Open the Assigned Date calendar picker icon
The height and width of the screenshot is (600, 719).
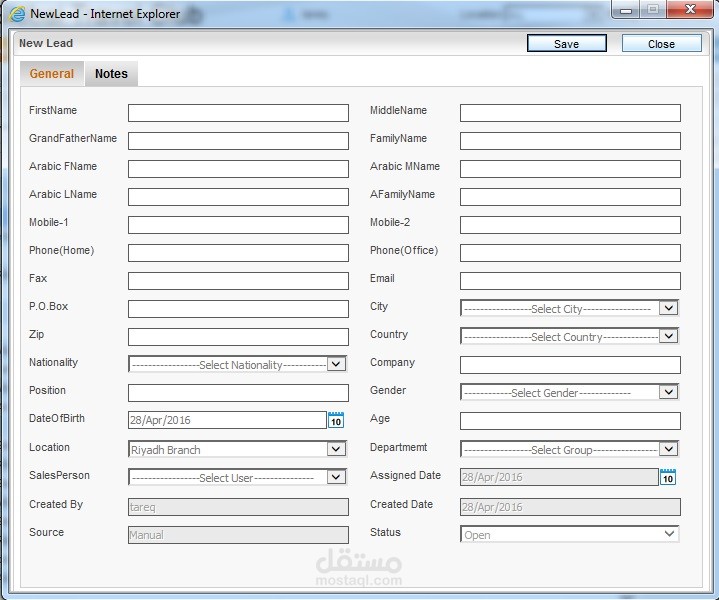pyautogui.click(x=668, y=477)
